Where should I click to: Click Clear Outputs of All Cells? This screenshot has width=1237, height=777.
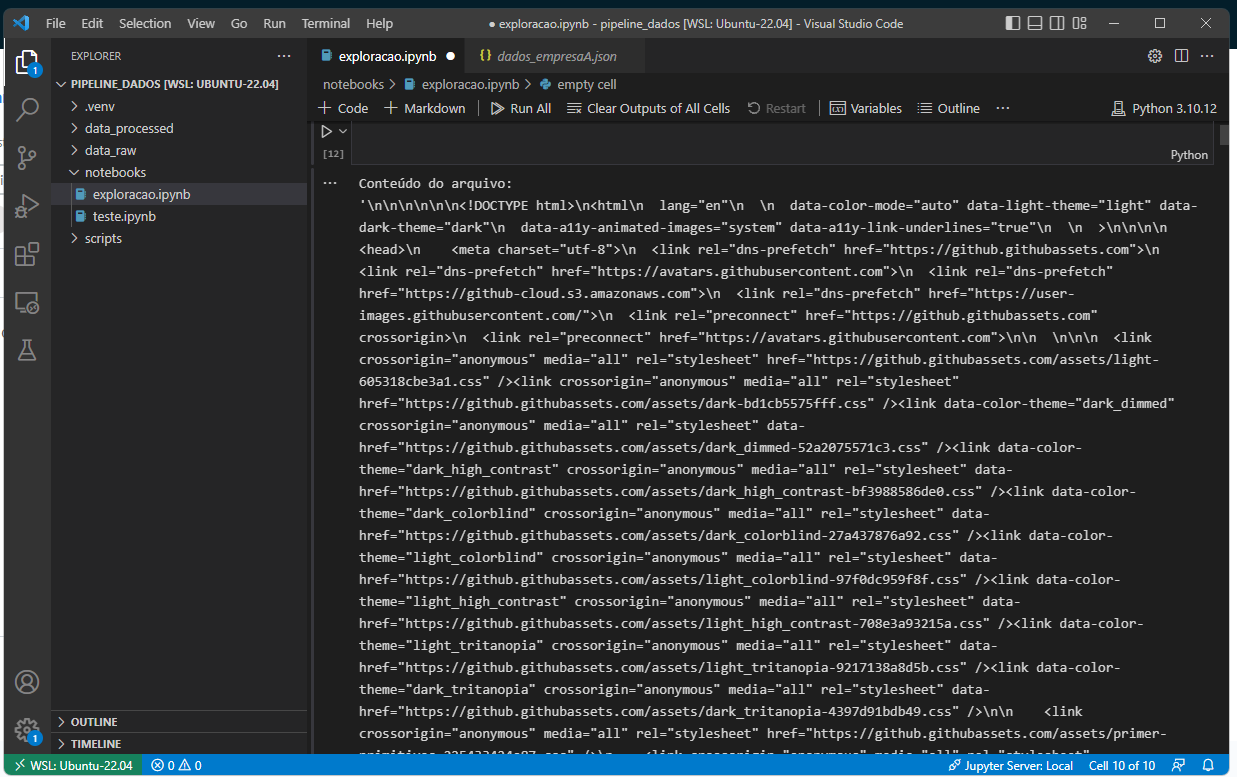tap(648, 108)
